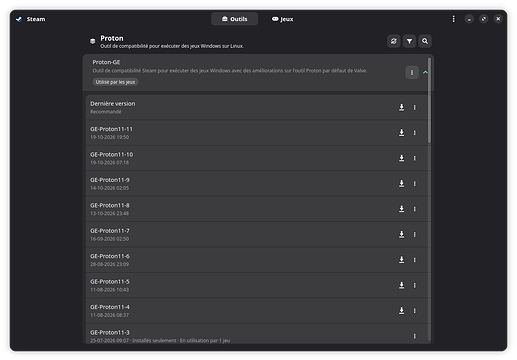Collapse the Proton-GE section chevron

(425, 72)
